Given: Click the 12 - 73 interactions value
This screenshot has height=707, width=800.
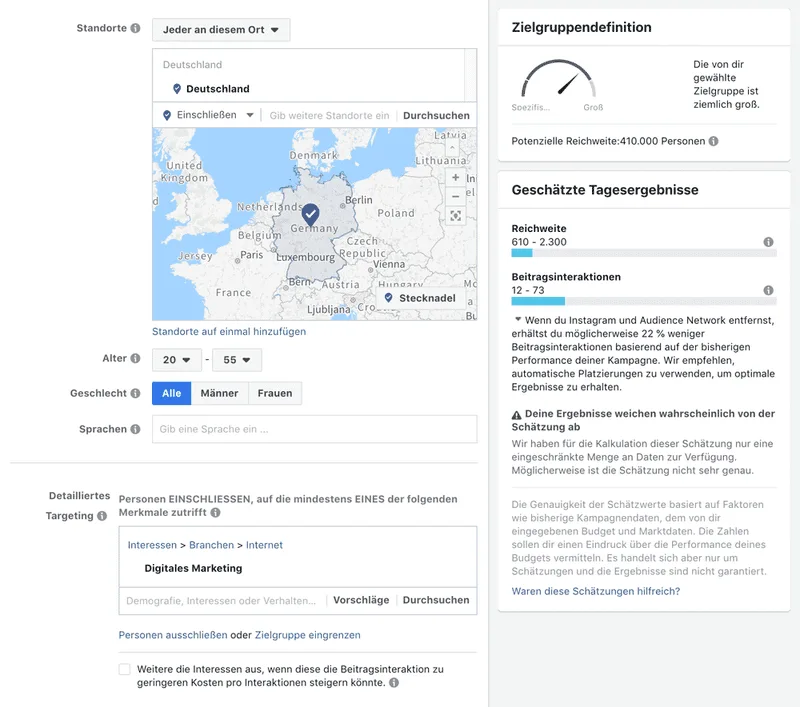Looking at the screenshot, I should point(528,290).
